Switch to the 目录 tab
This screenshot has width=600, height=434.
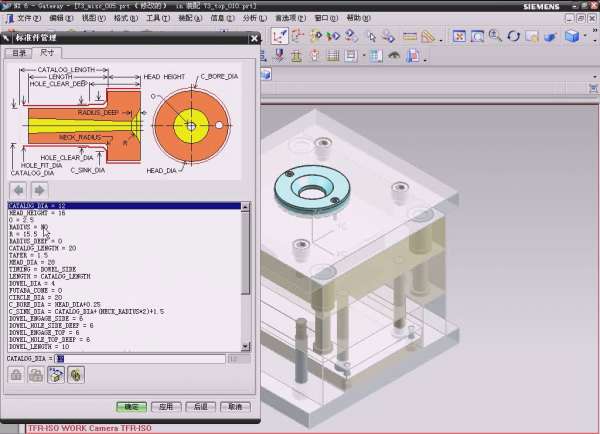coord(20,51)
